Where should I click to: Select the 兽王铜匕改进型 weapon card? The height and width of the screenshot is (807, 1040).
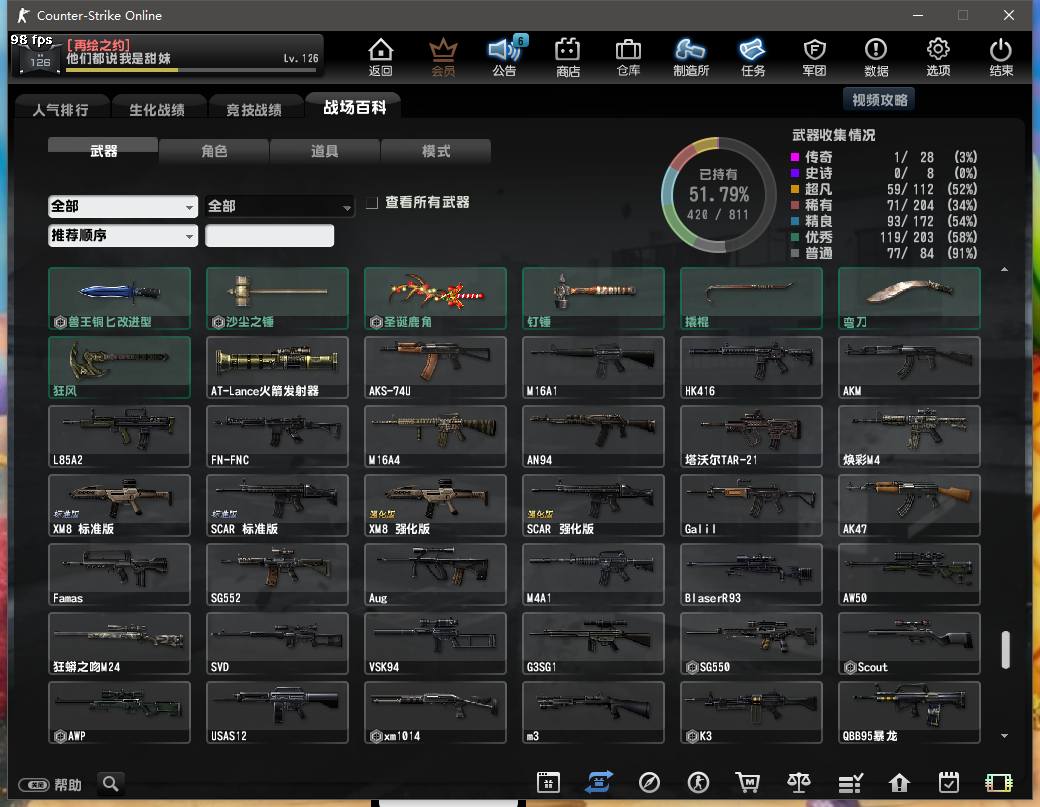click(119, 298)
